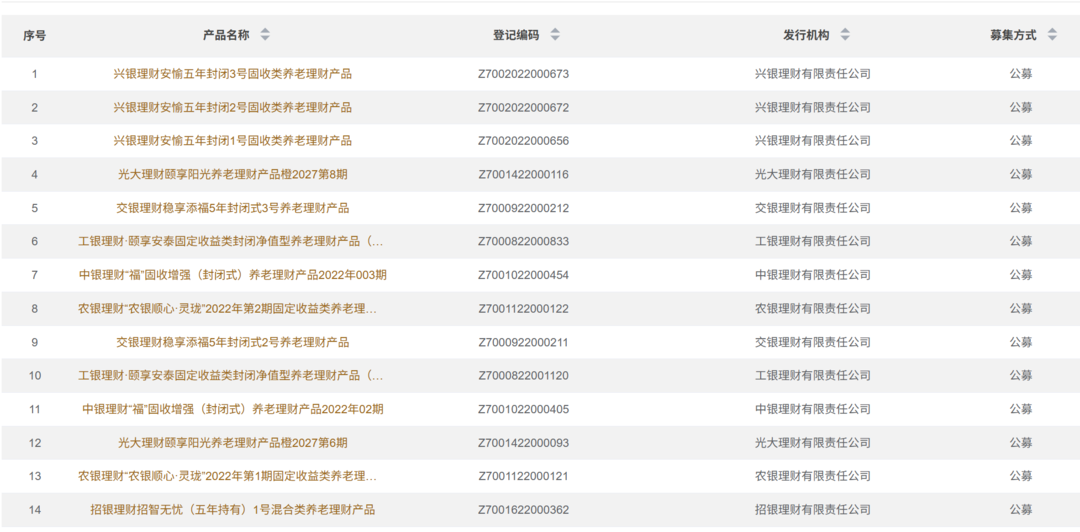Viewport: 1080px width, 532px height.
Task: Open 兴银理财安愉五年封闭2号固收类养老理财产品
Action: coord(232,107)
